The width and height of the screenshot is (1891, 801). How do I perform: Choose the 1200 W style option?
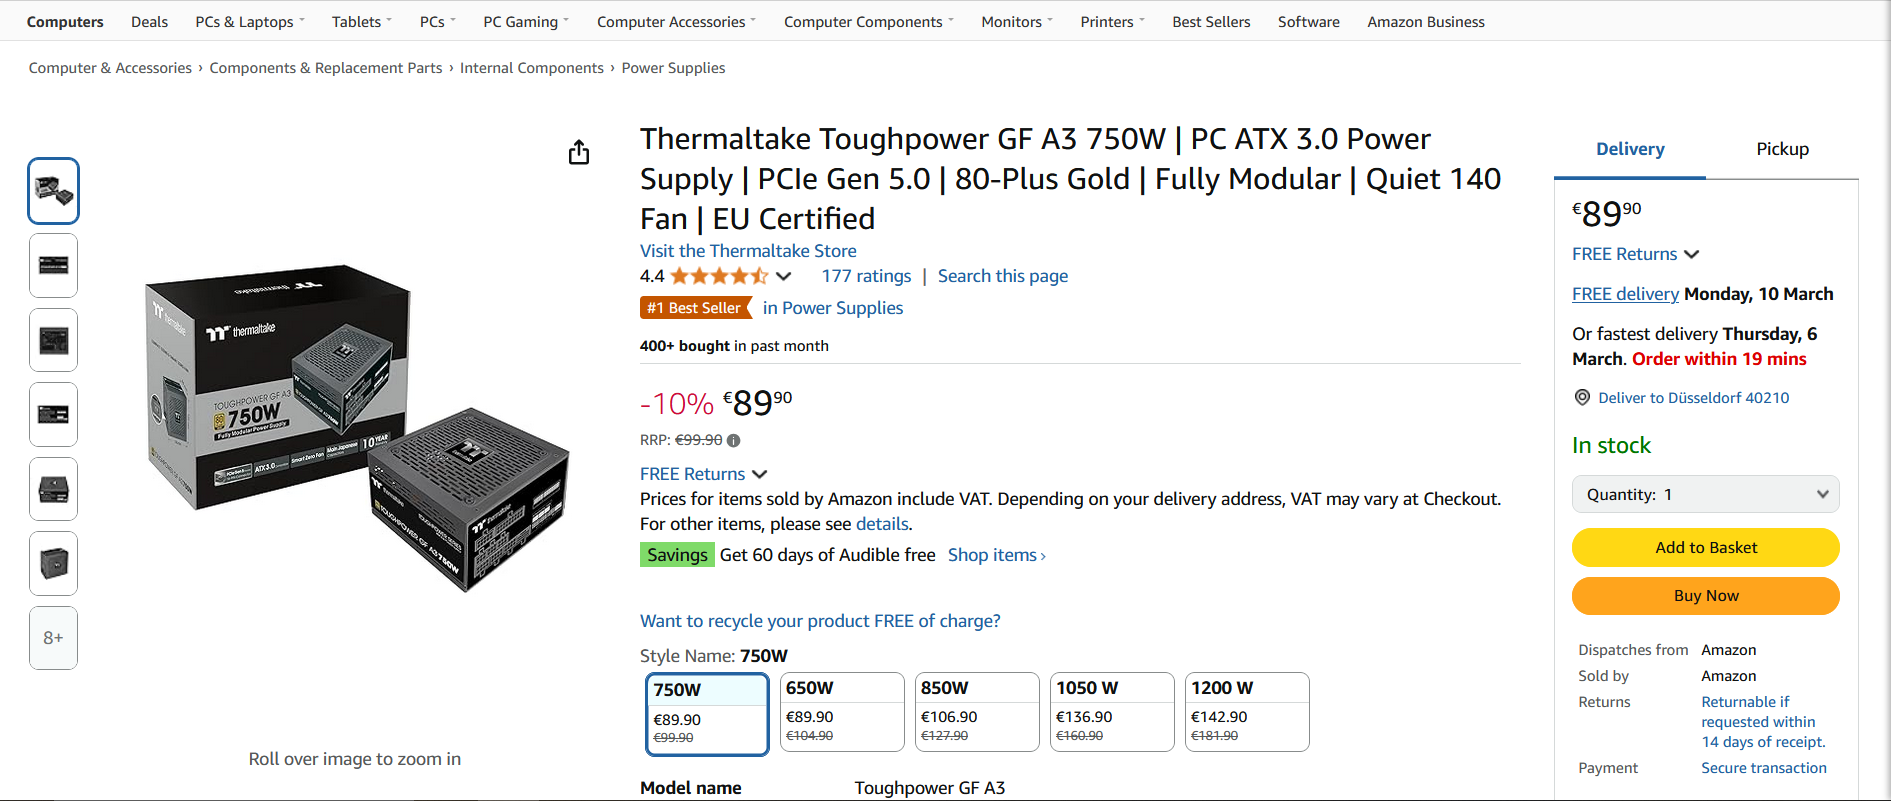pyautogui.click(x=1247, y=712)
